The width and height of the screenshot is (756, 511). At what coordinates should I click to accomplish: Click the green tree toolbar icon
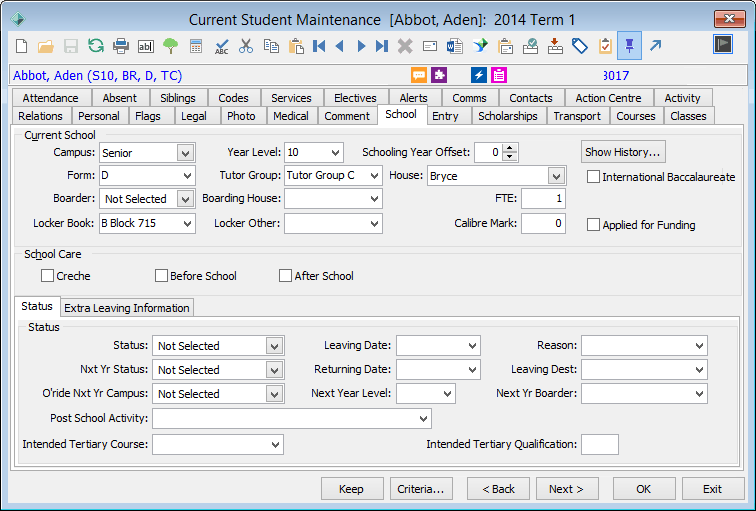(x=171, y=46)
